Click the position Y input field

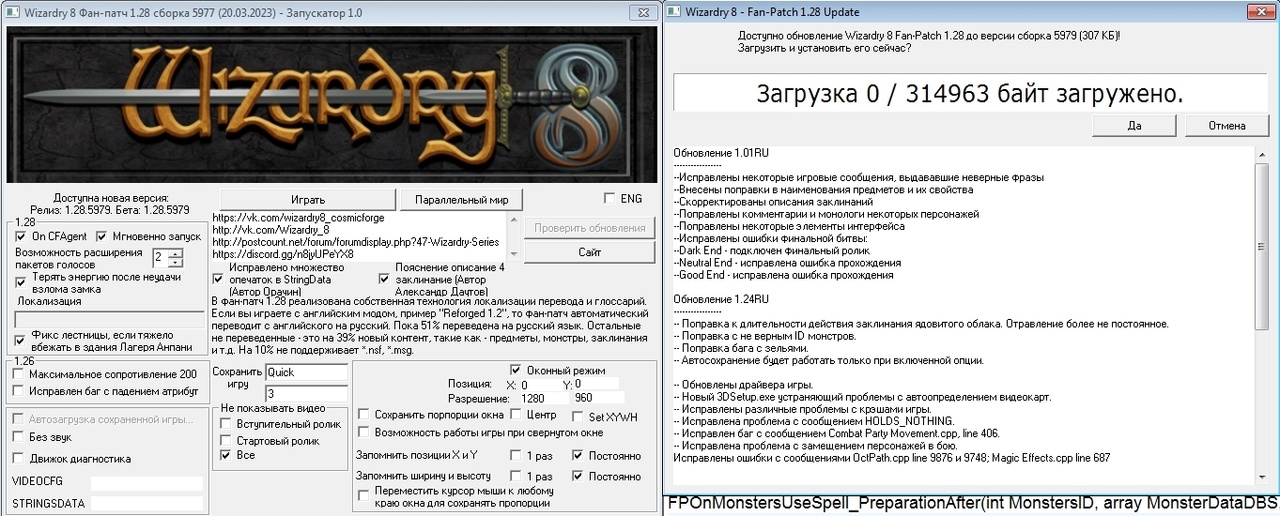(597, 384)
